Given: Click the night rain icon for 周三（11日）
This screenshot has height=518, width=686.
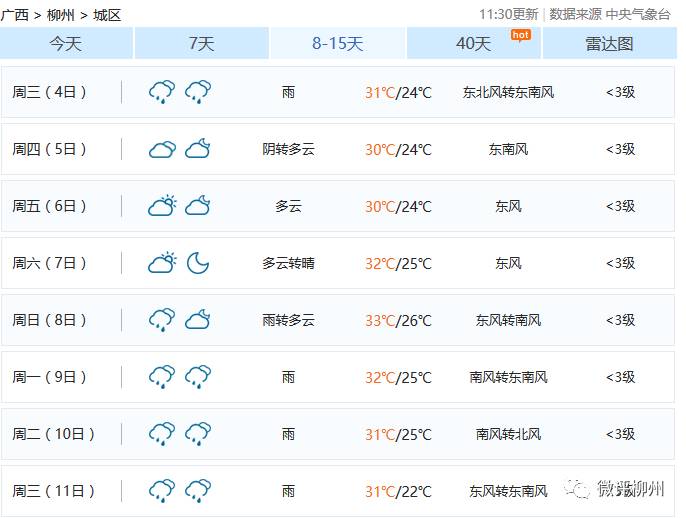Looking at the screenshot, I should (x=198, y=491).
